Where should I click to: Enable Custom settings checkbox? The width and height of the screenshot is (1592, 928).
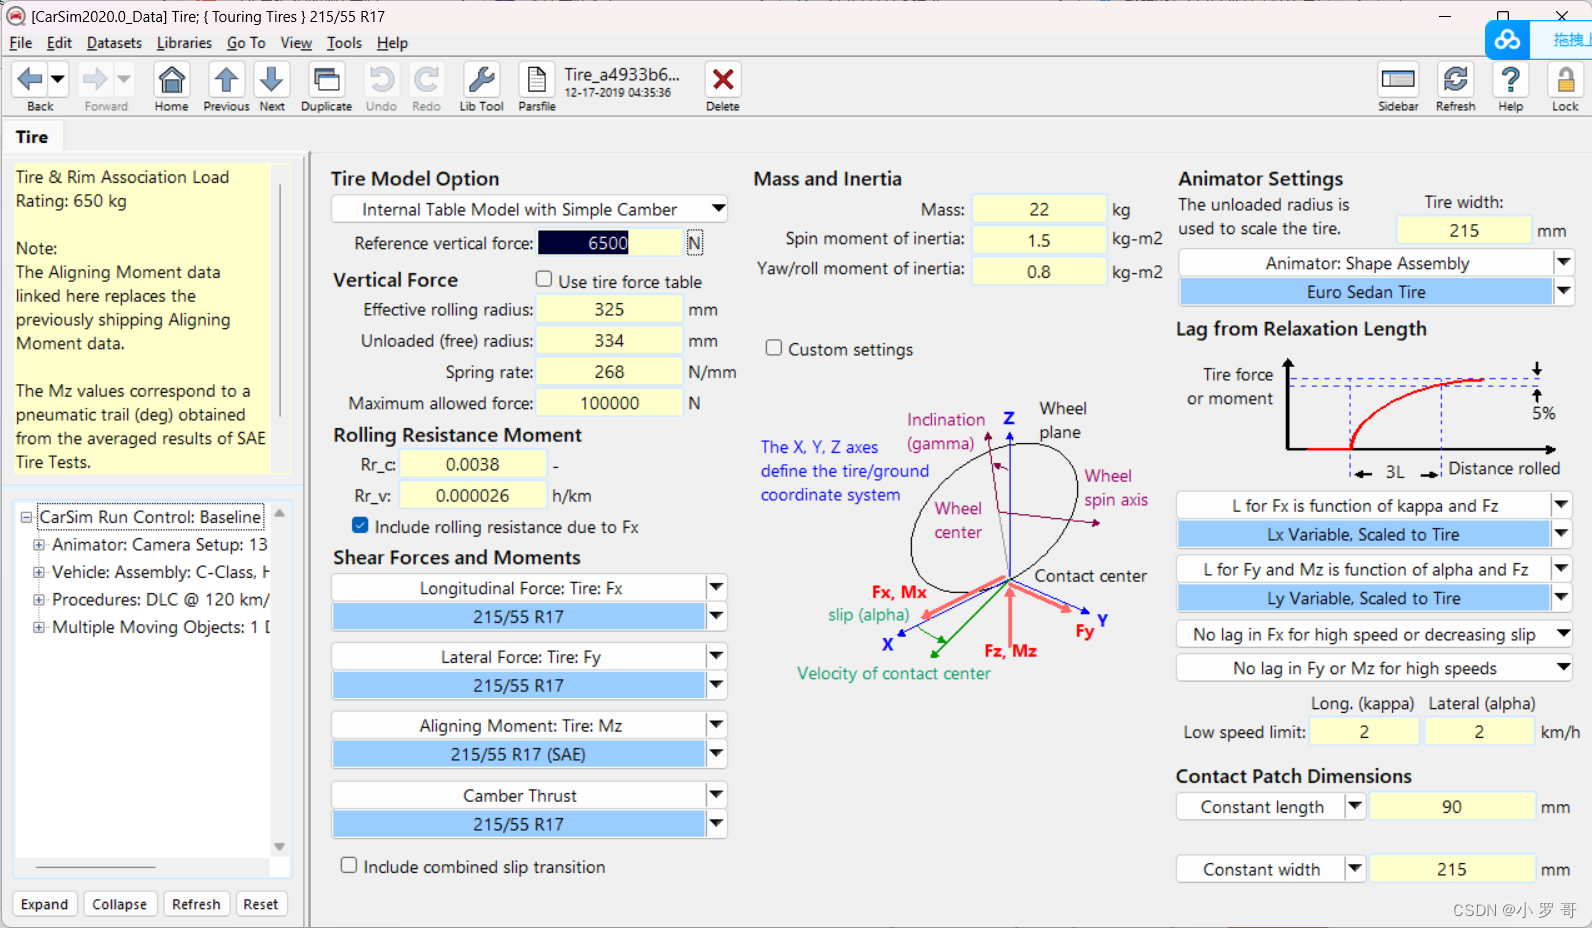pos(774,347)
